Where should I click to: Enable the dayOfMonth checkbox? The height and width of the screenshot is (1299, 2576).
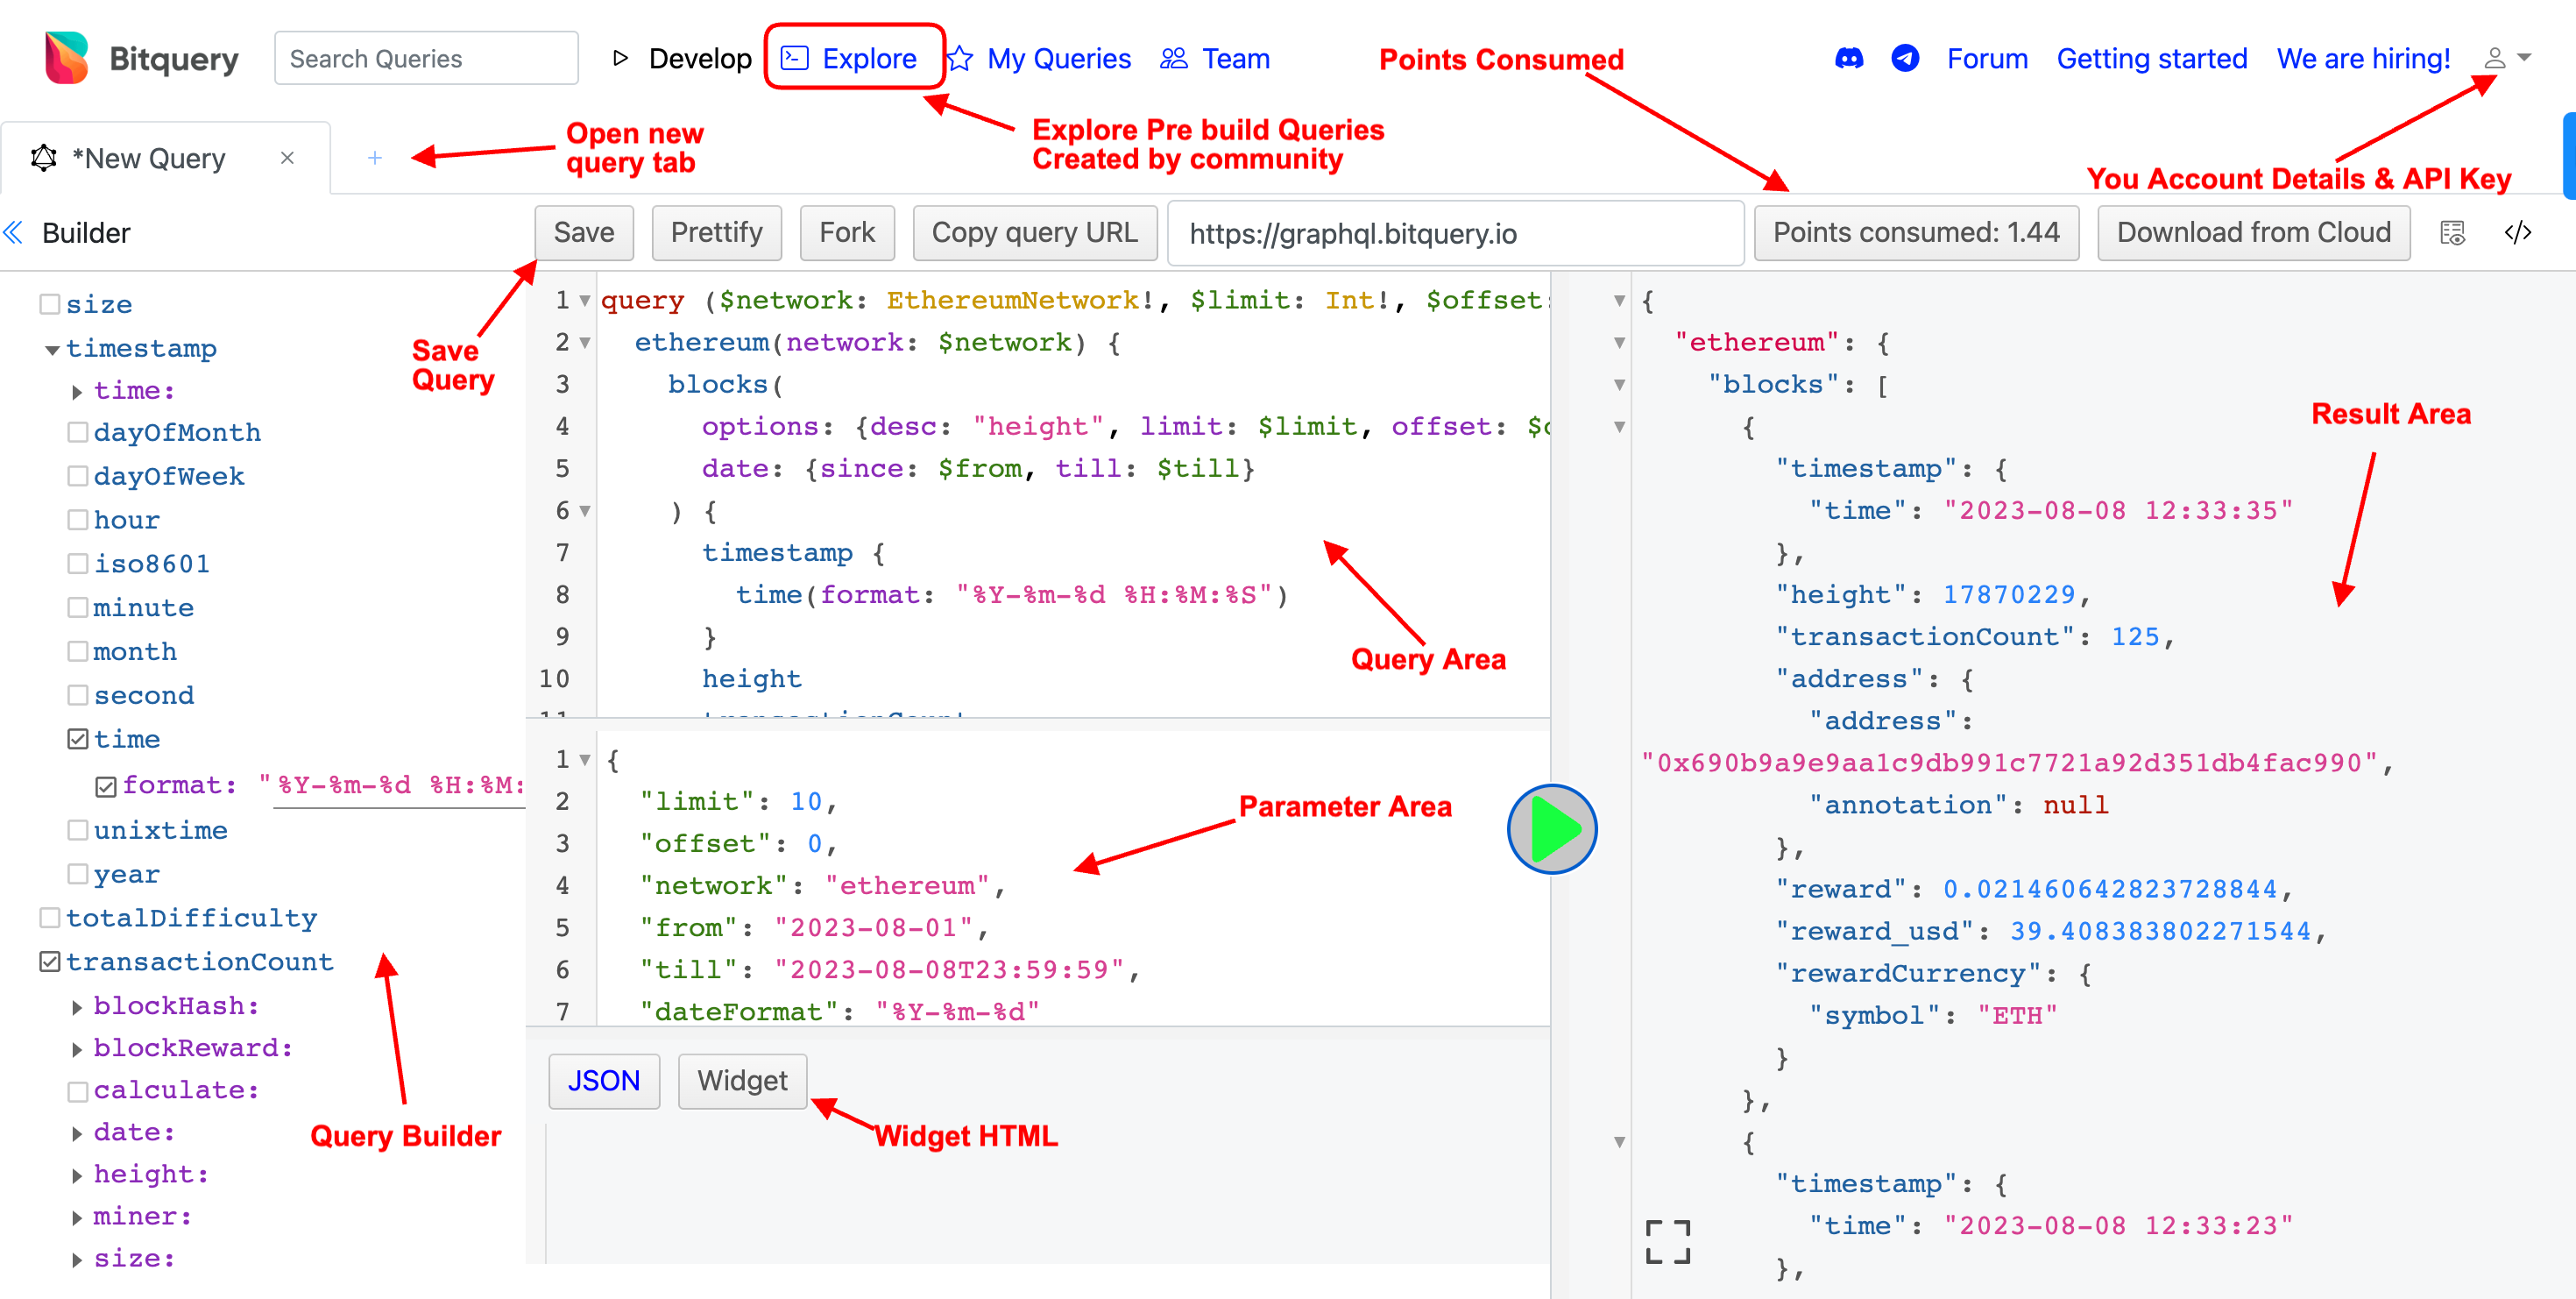[x=78, y=432]
